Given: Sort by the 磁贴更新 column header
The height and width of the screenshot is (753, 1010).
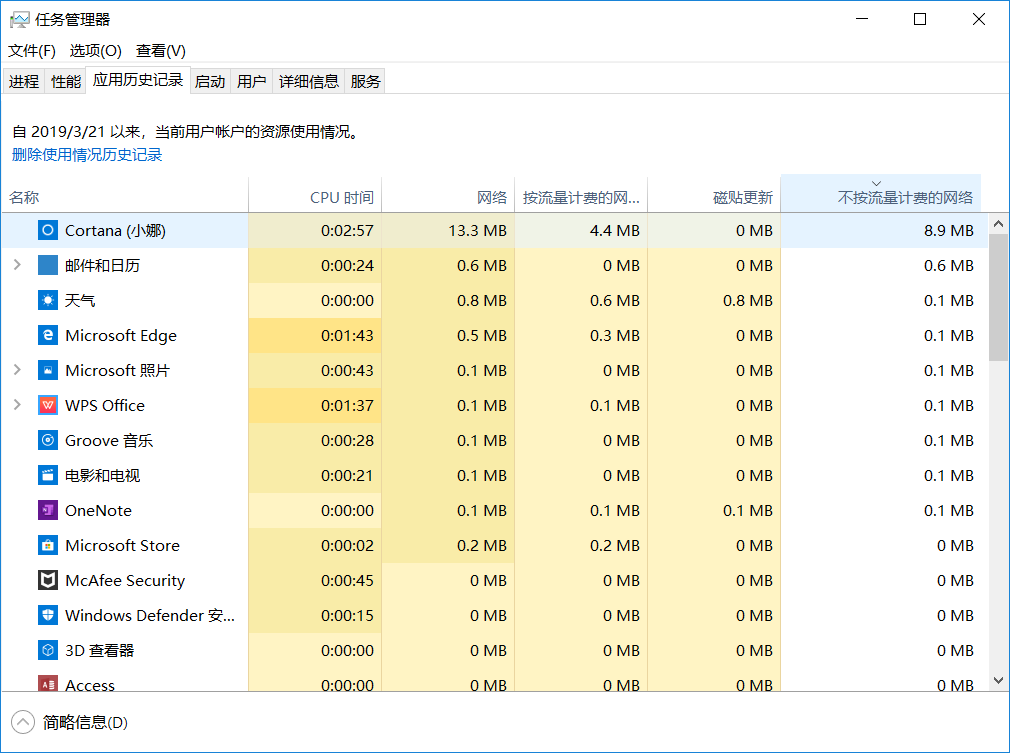Looking at the screenshot, I should [714, 196].
